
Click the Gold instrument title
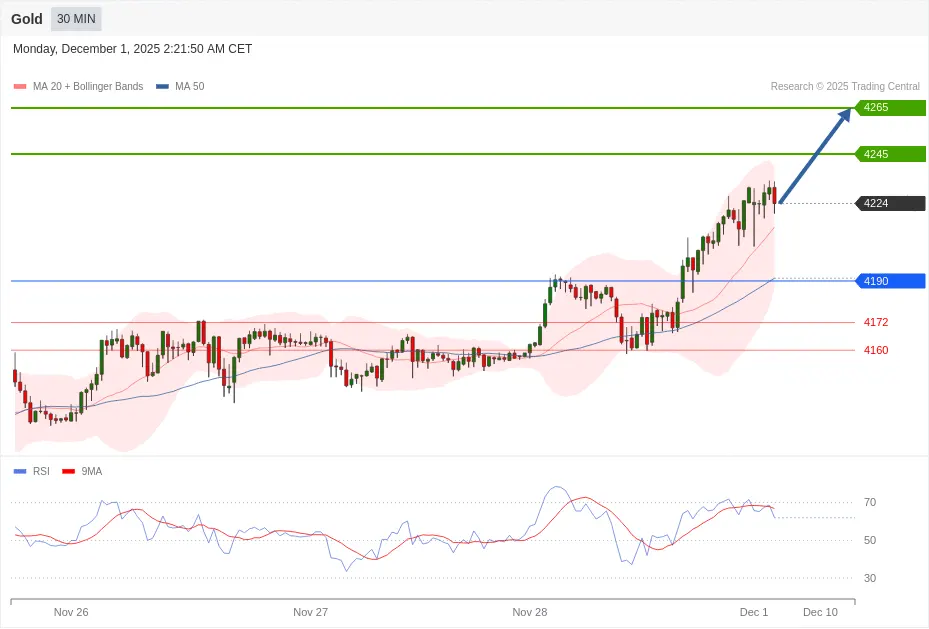pyautogui.click(x=27, y=19)
